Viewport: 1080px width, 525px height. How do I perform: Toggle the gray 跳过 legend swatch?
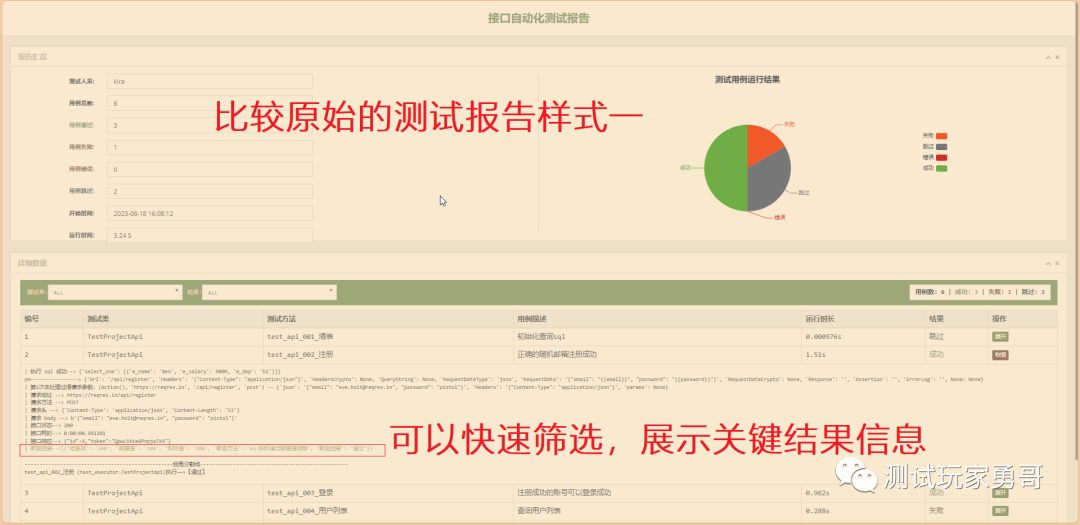tap(942, 147)
